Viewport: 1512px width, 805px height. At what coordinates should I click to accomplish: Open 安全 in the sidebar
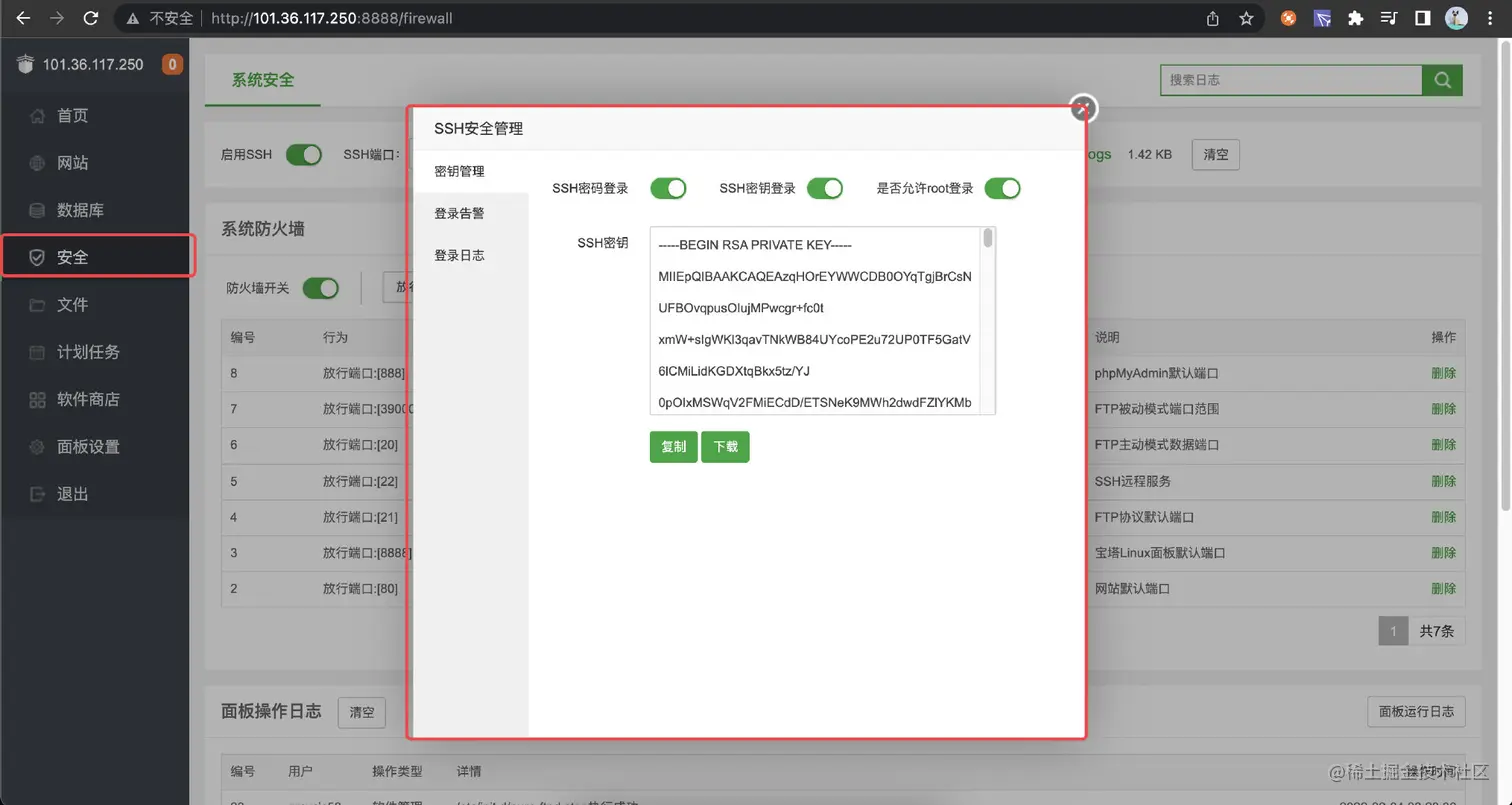(95, 257)
